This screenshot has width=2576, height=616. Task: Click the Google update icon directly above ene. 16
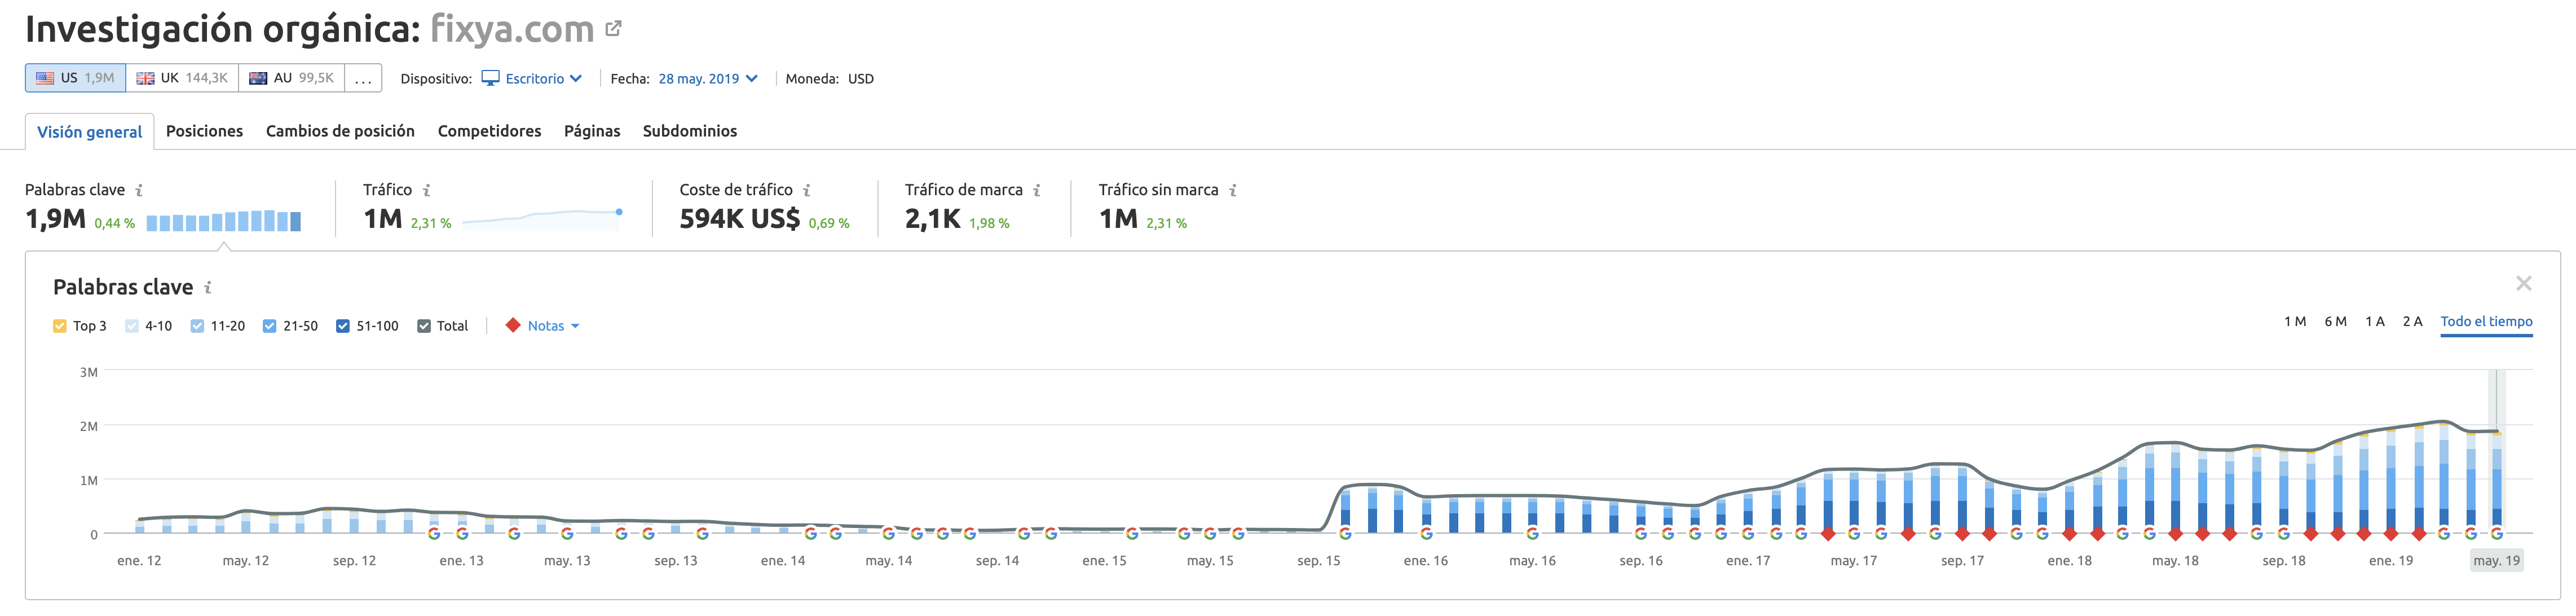click(x=1426, y=534)
